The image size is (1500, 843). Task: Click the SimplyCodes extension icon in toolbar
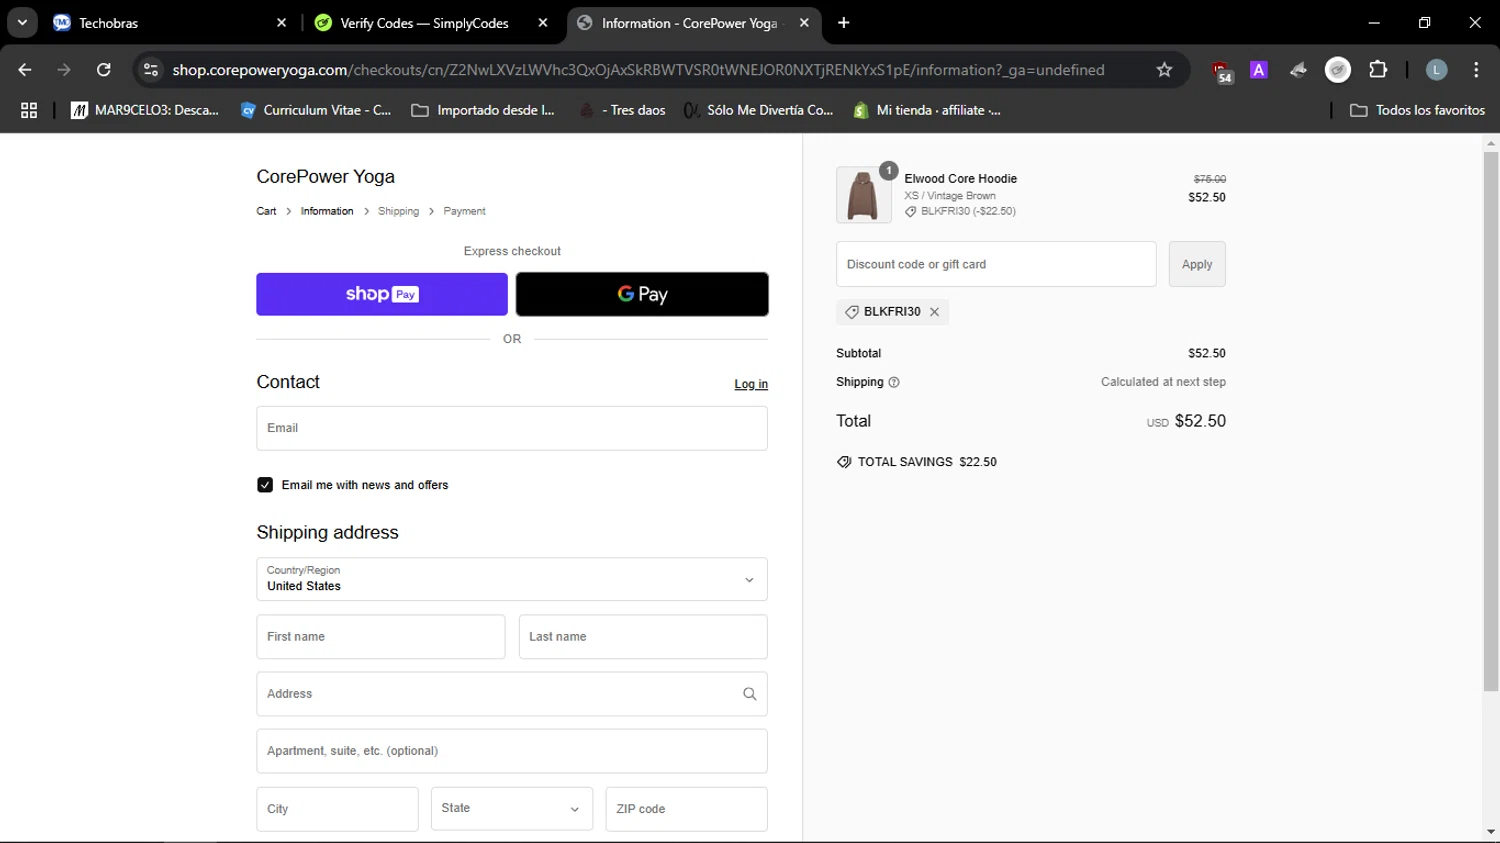1338,70
